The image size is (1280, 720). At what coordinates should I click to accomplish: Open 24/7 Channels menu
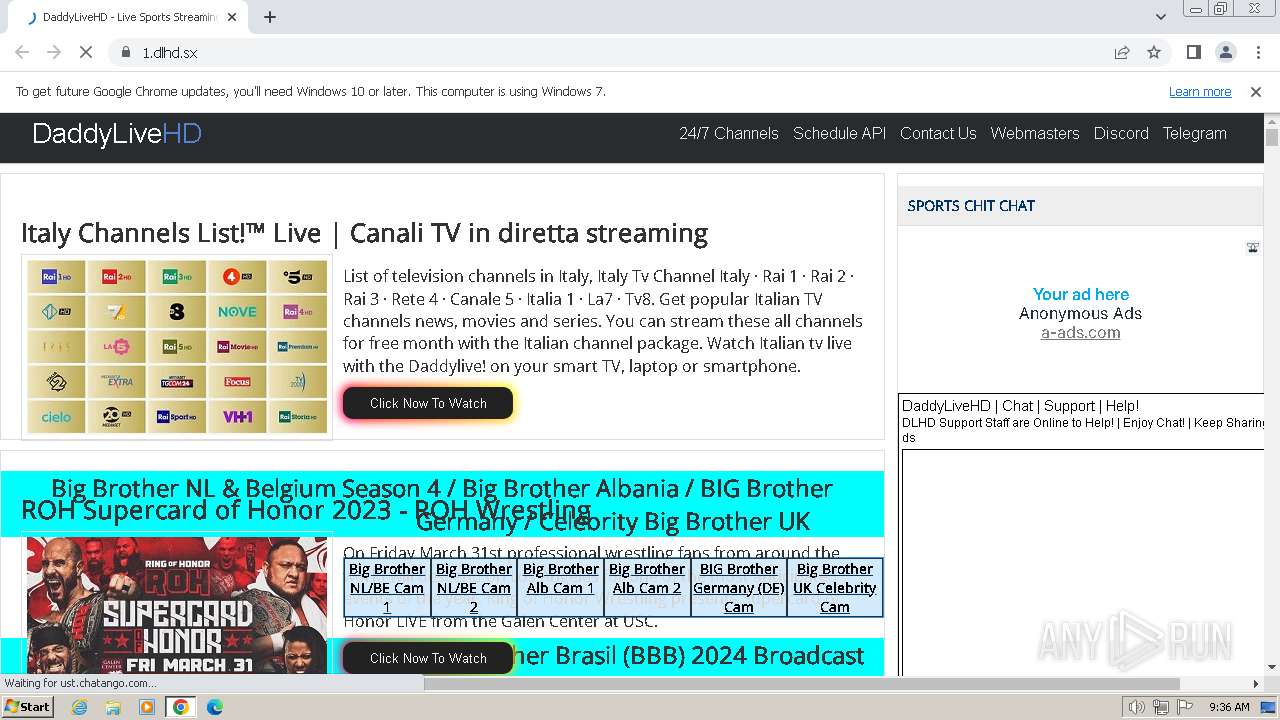coord(729,133)
